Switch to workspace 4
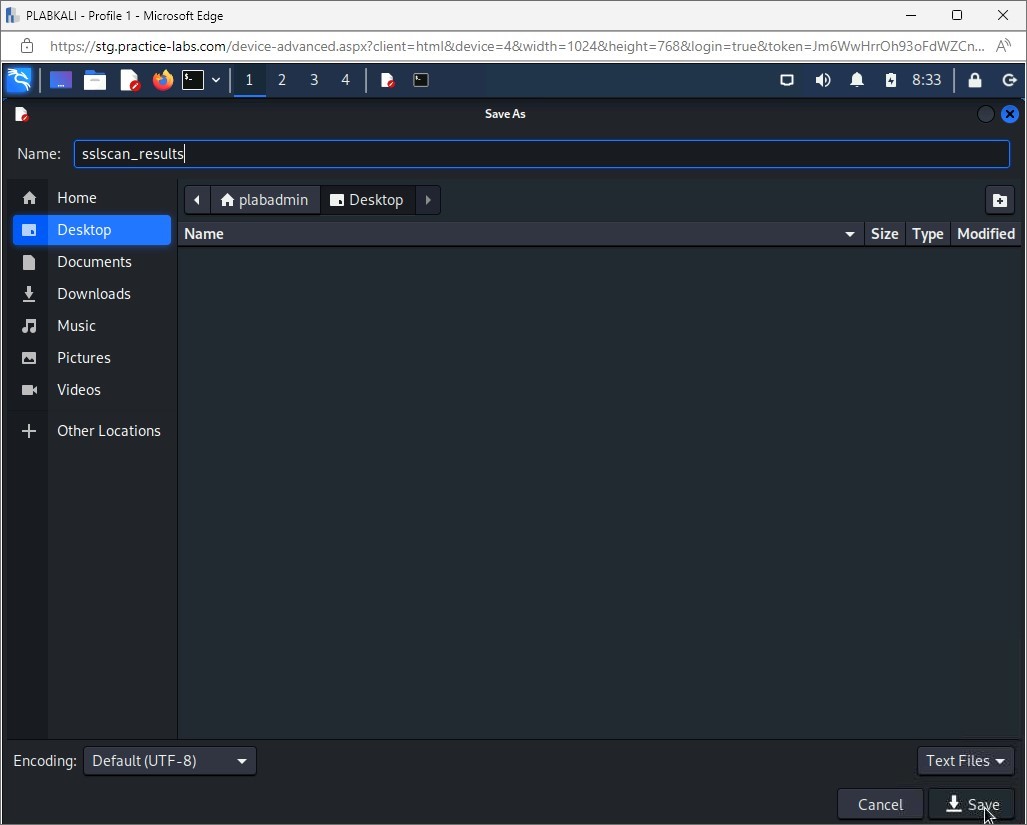This screenshot has width=1027, height=825. click(x=346, y=80)
